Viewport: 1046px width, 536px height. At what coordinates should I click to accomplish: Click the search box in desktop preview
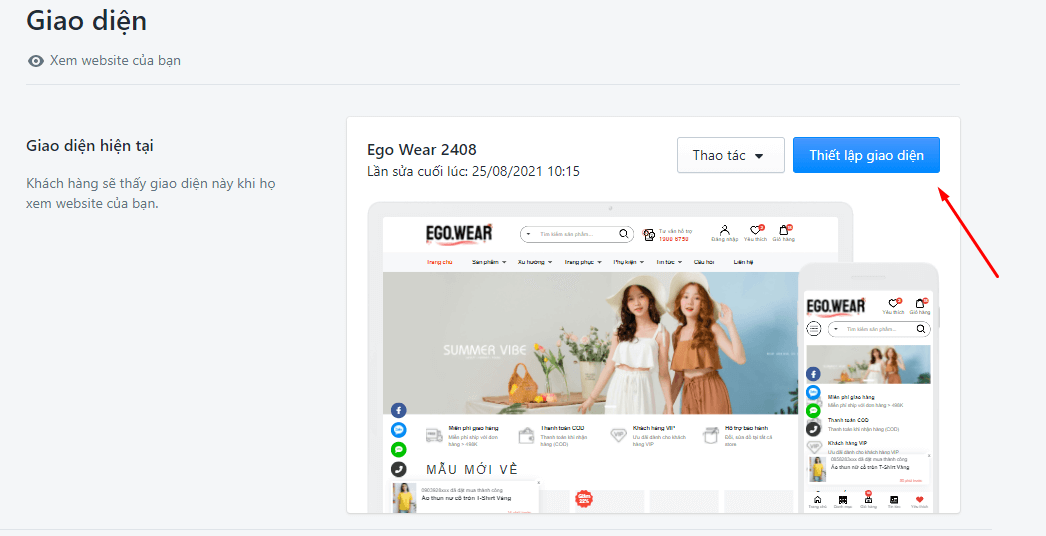click(576, 234)
